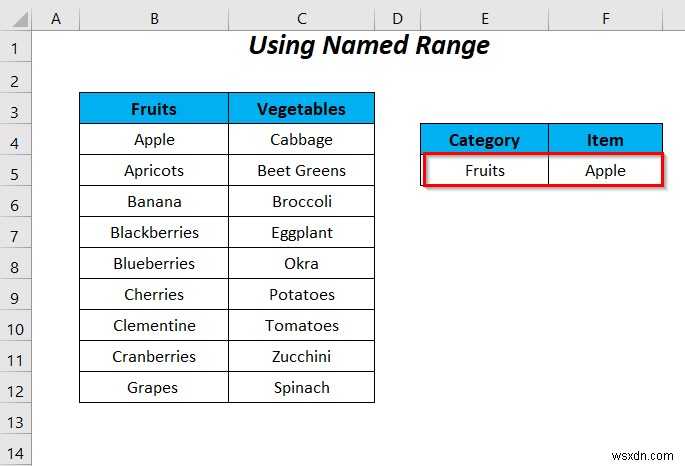
Task: Select the Fruits cell under Category
Action: pos(485,171)
